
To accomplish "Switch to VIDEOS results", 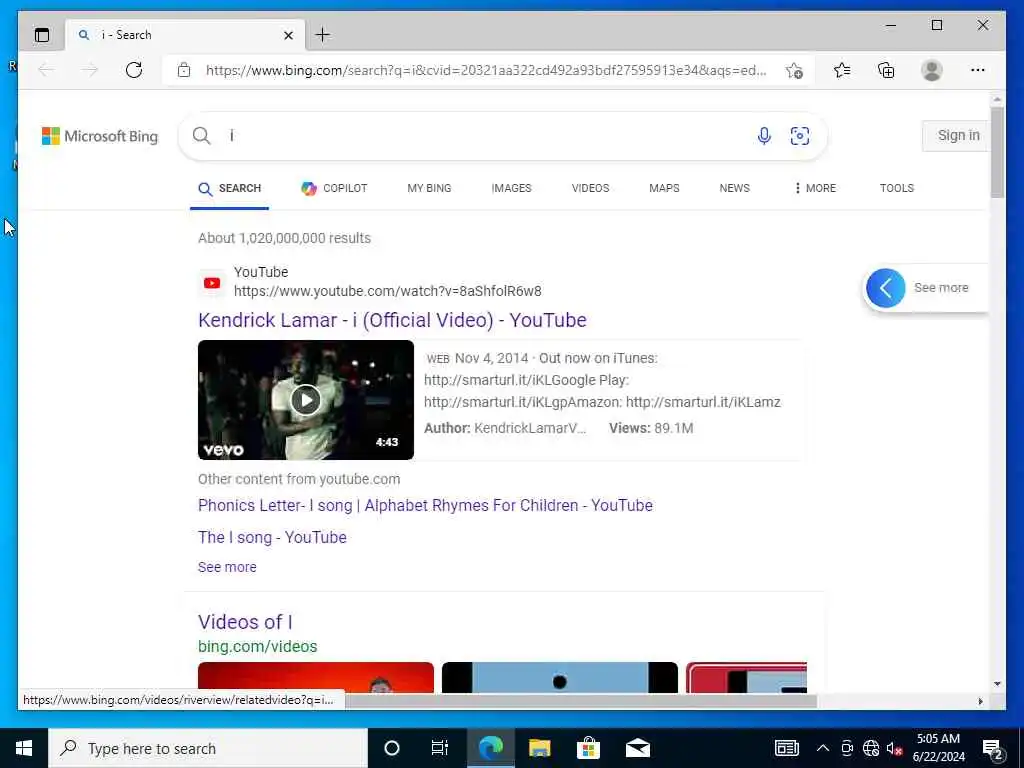I will point(590,188).
